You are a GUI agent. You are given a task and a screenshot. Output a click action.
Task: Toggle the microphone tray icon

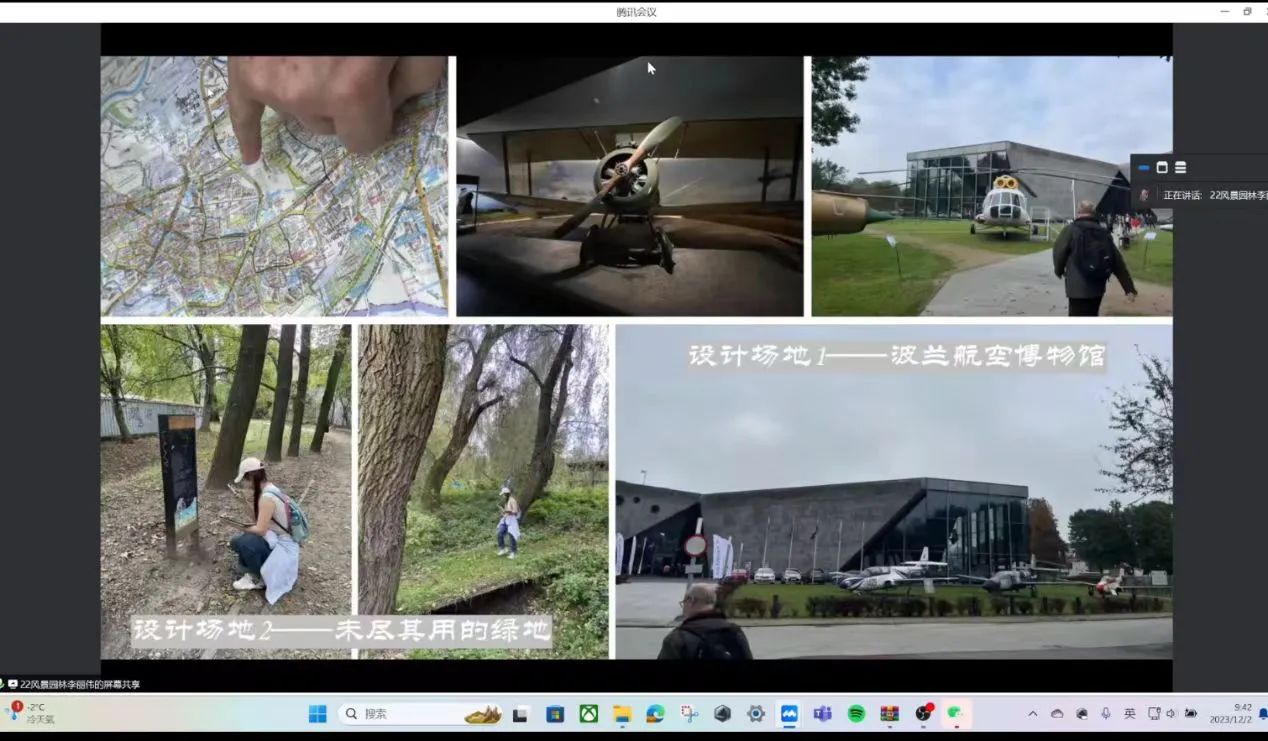pyautogui.click(x=1106, y=714)
